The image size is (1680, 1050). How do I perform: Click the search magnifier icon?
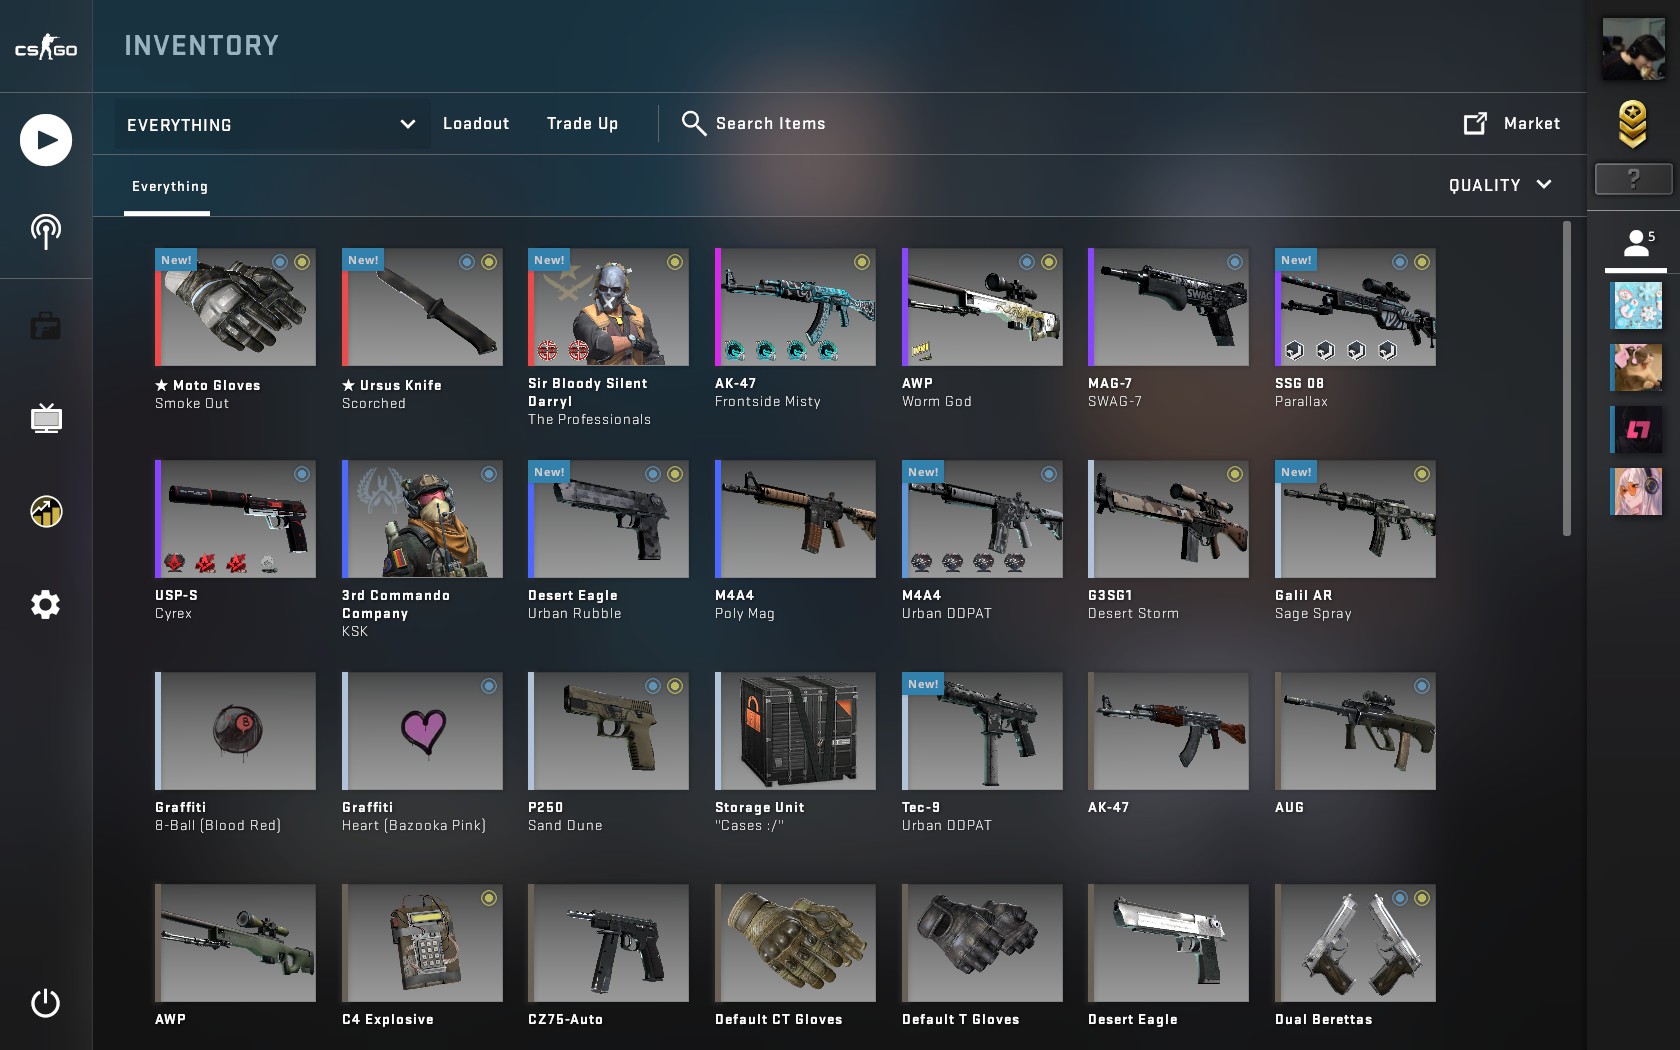(694, 123)
